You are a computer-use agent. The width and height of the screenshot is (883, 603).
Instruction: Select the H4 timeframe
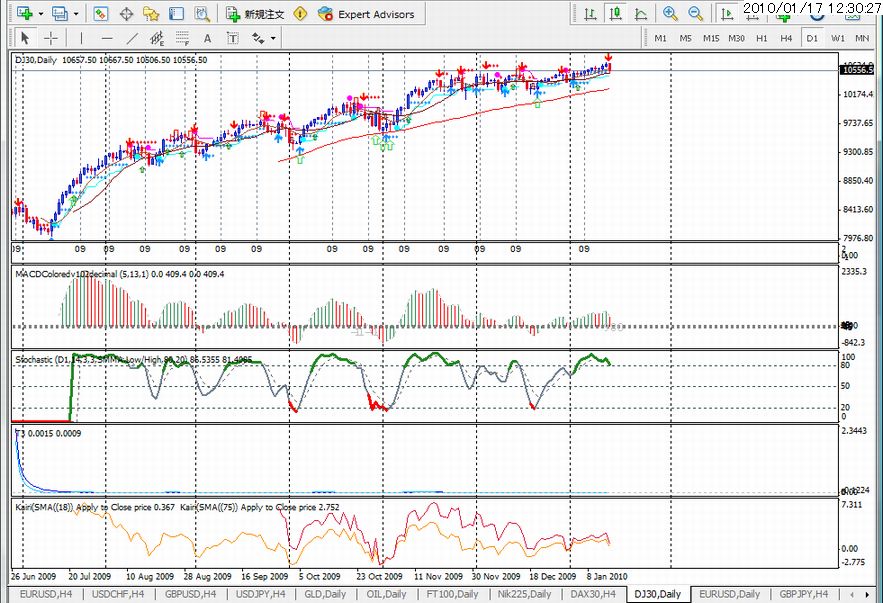click(x=787, y=38)
